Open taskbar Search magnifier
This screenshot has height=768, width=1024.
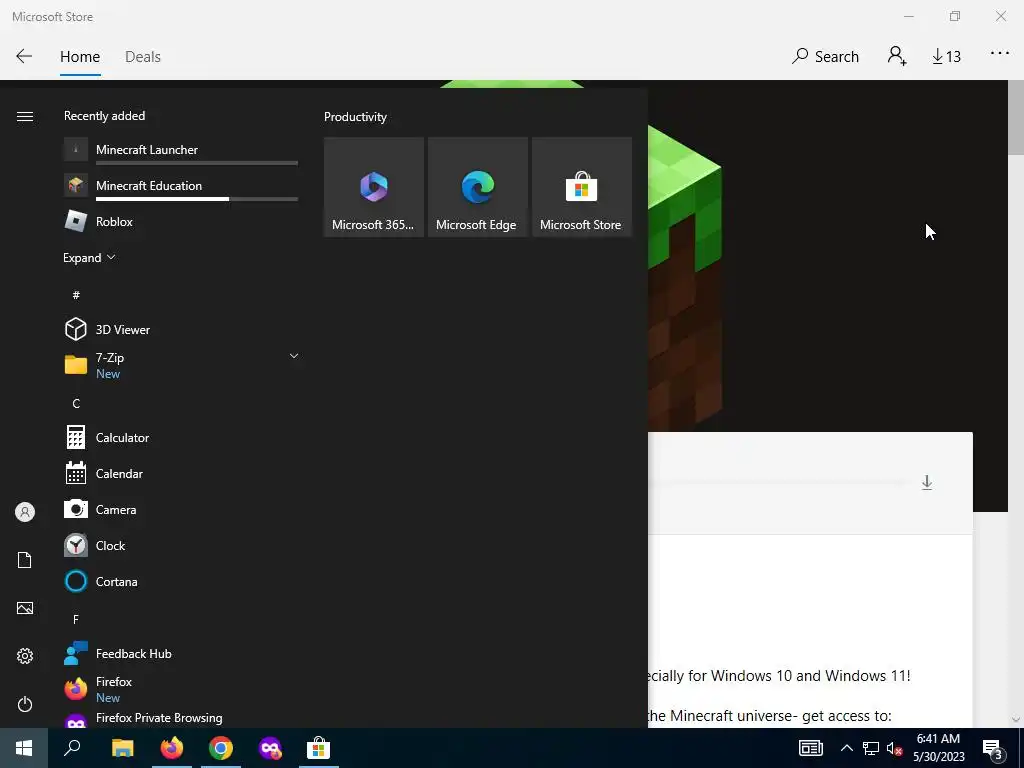[x=72, y=748]
